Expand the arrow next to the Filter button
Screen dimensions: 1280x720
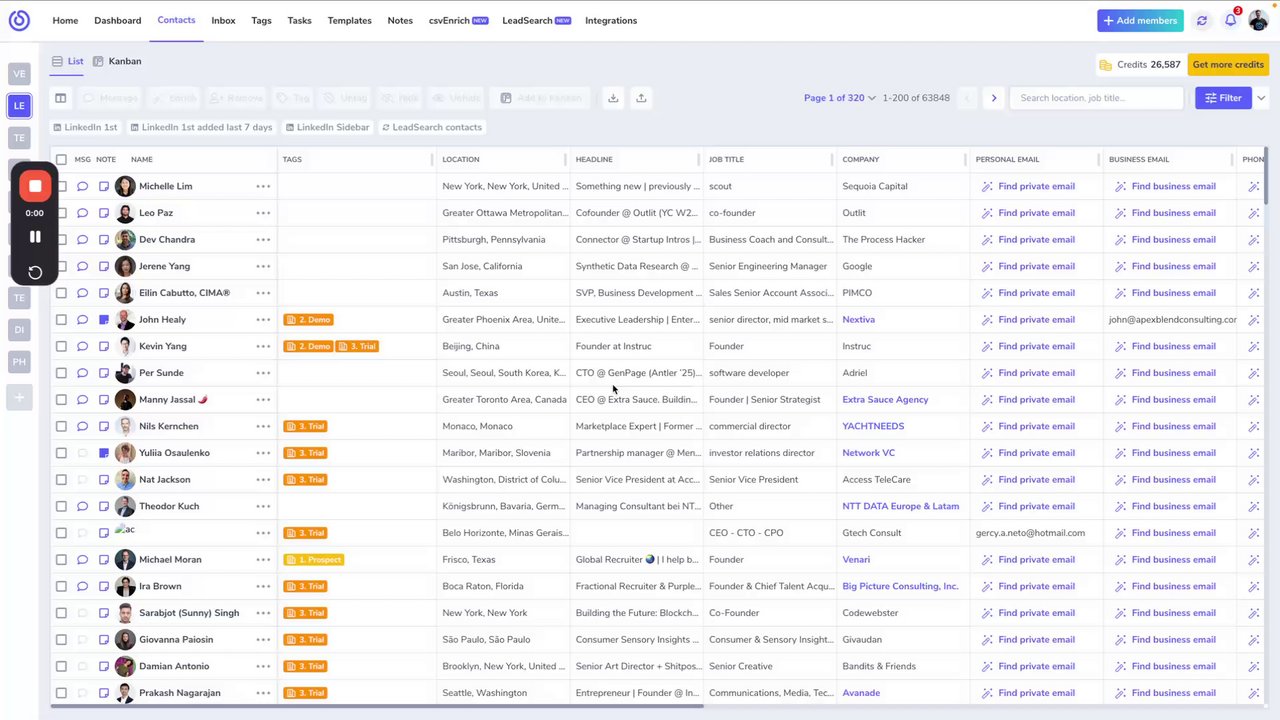(1261, 98)
